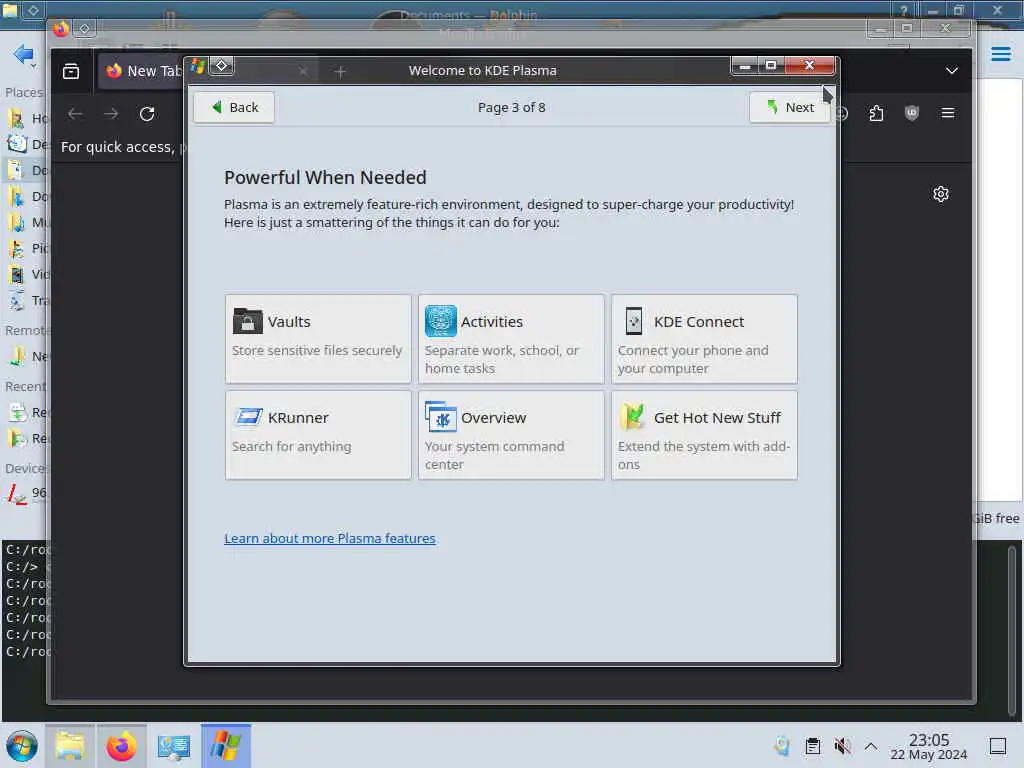Open the KDE Connect feature card

704,339
